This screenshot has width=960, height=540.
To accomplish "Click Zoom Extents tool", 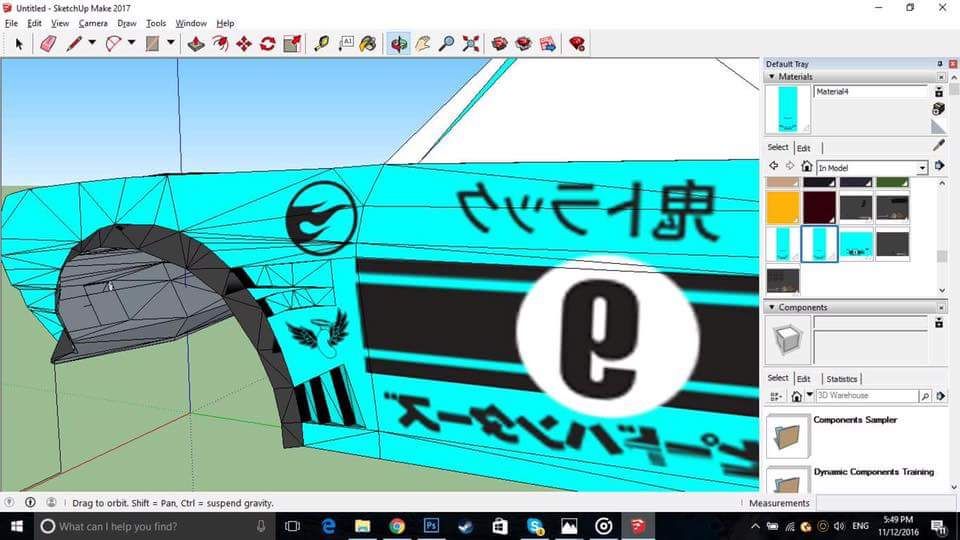I will (x=471, y=44).
